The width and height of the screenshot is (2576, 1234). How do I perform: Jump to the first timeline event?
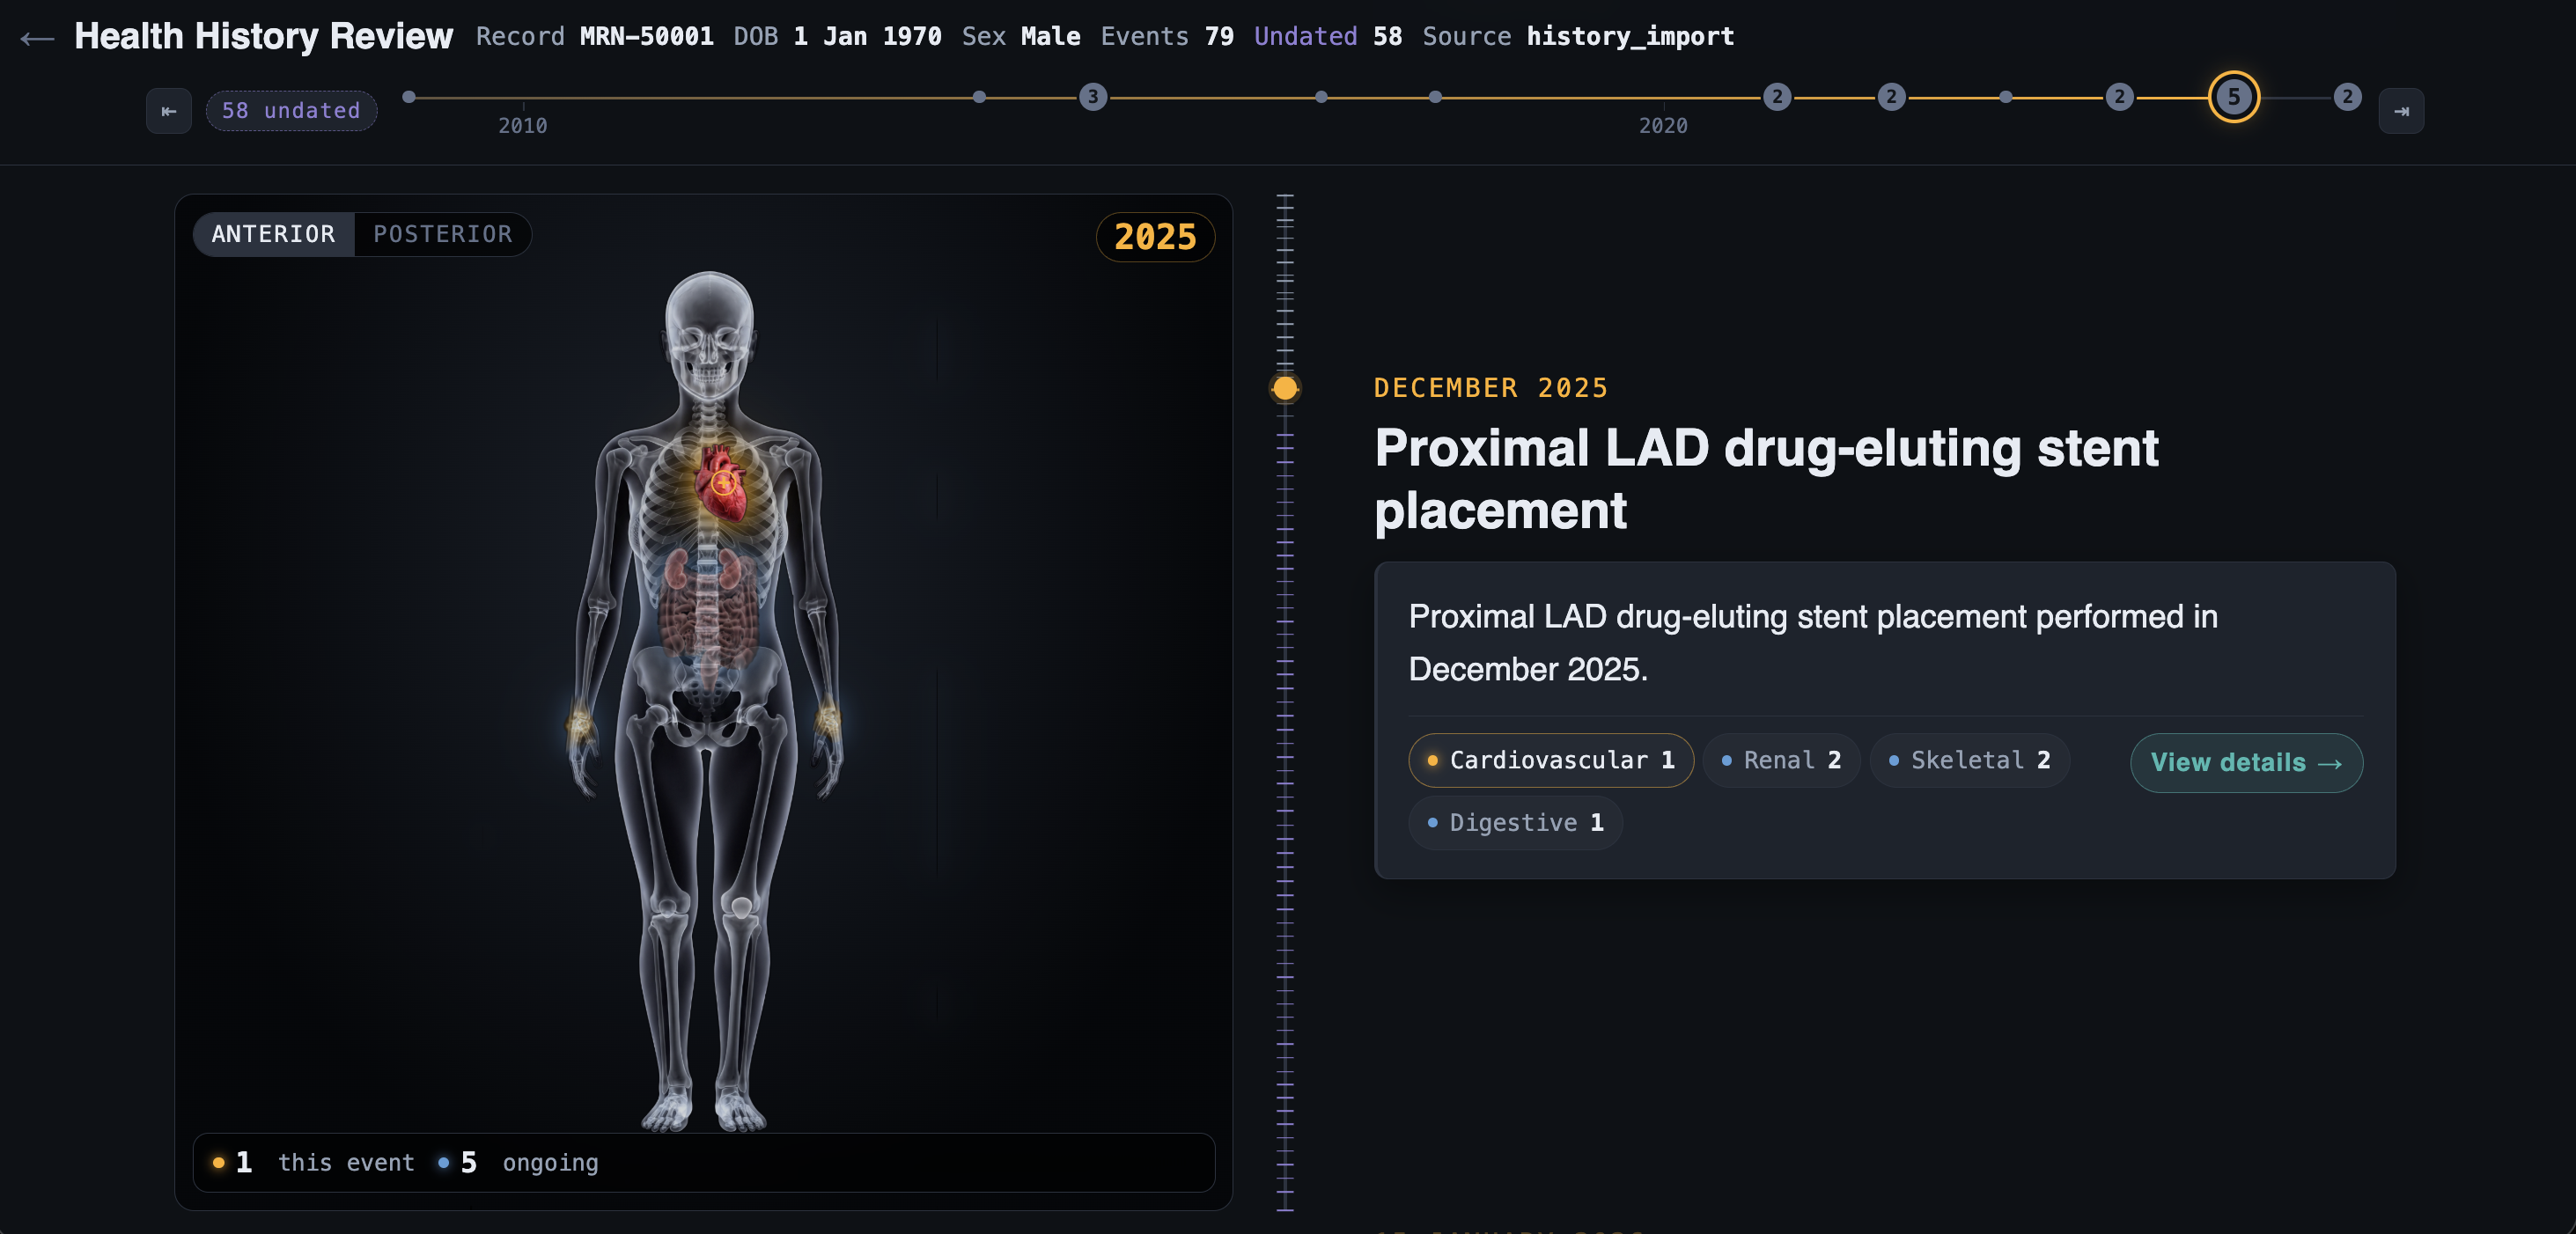169,111
